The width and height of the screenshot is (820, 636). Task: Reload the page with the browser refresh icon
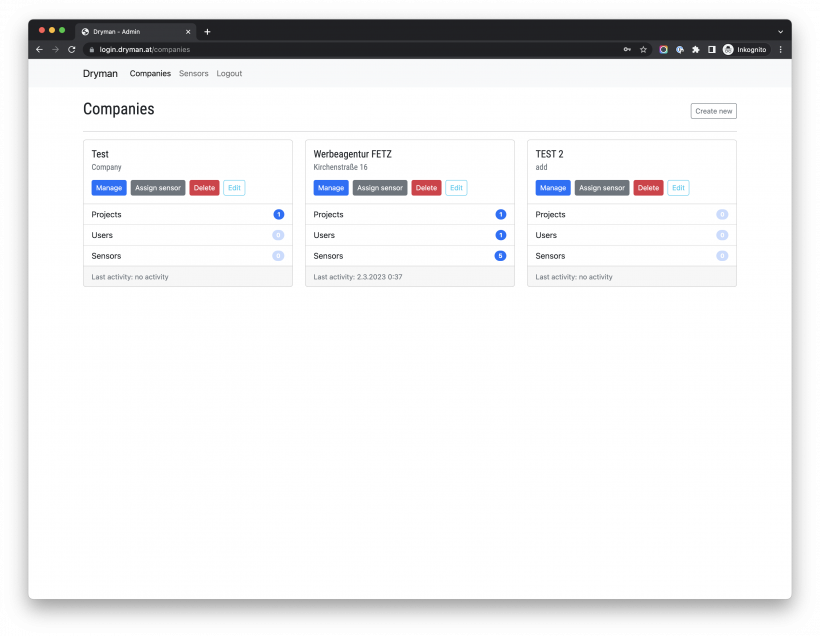click(x=71, y=49)
